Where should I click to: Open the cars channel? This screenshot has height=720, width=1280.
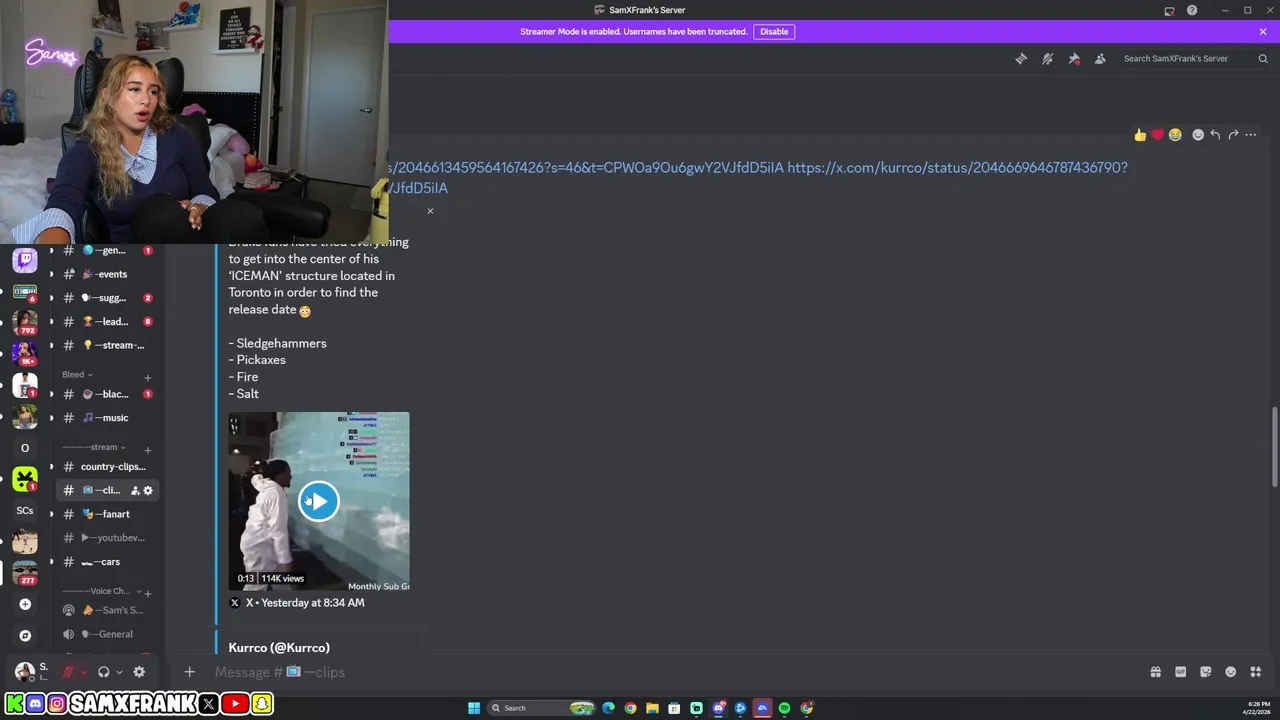pos(107,562)
